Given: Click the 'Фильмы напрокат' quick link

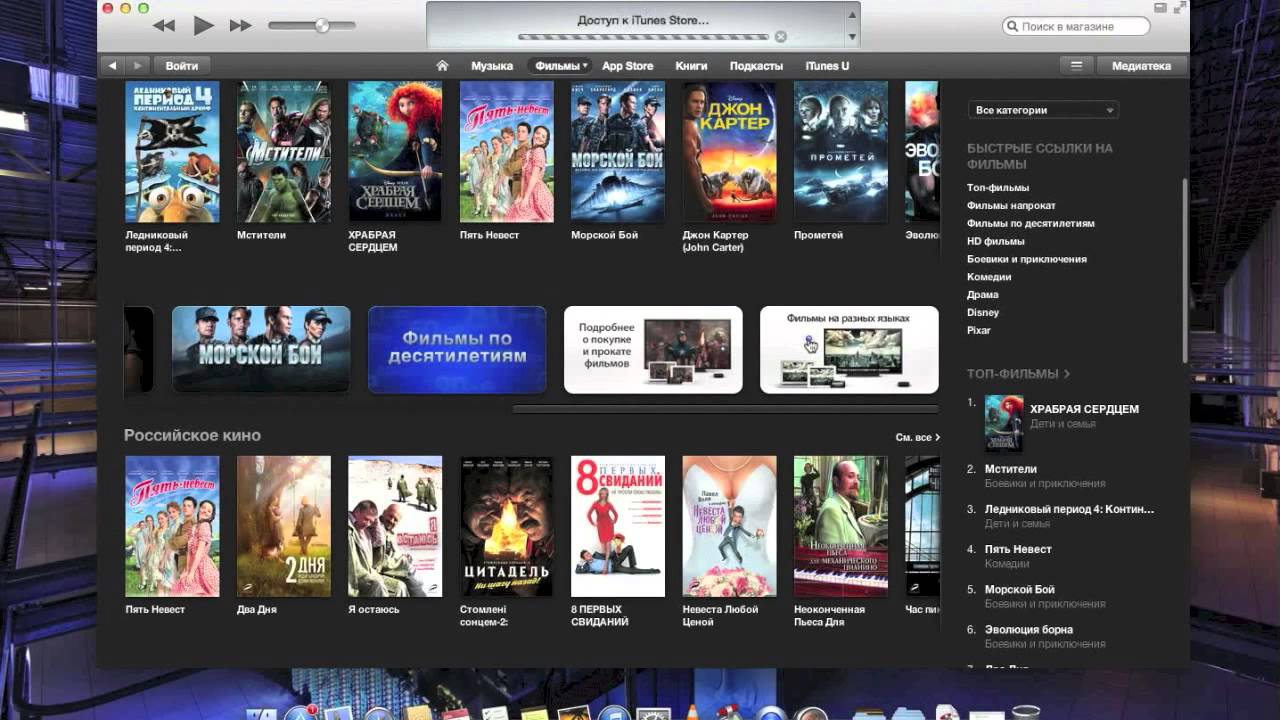Looking at the screenshot, I should coord(1011,206).
